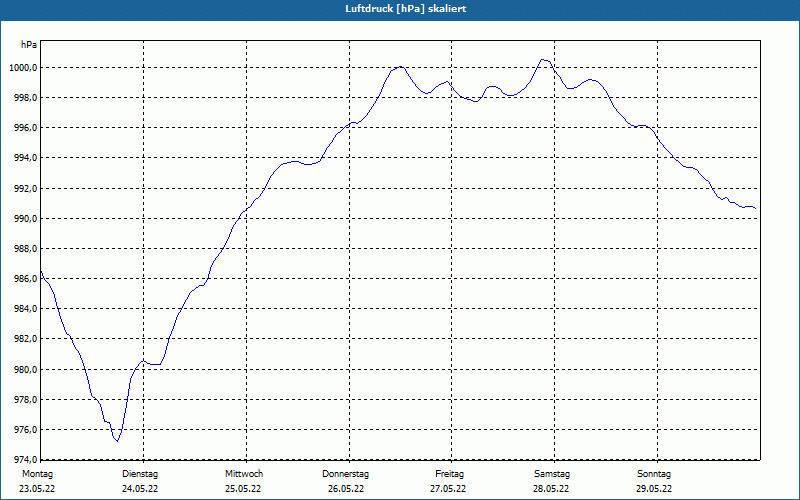Click the 26.05.22 date label
Viewport: 800px width, 500px height.
pyautogui.click(x=346, y=489)
